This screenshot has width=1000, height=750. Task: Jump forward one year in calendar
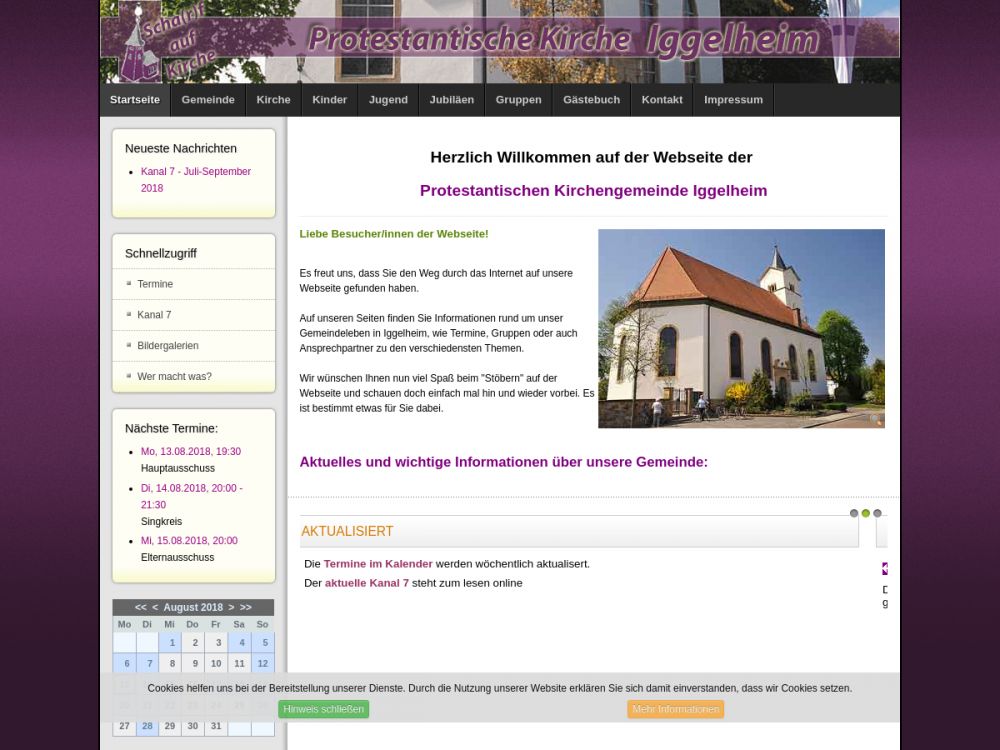[246, 607]
